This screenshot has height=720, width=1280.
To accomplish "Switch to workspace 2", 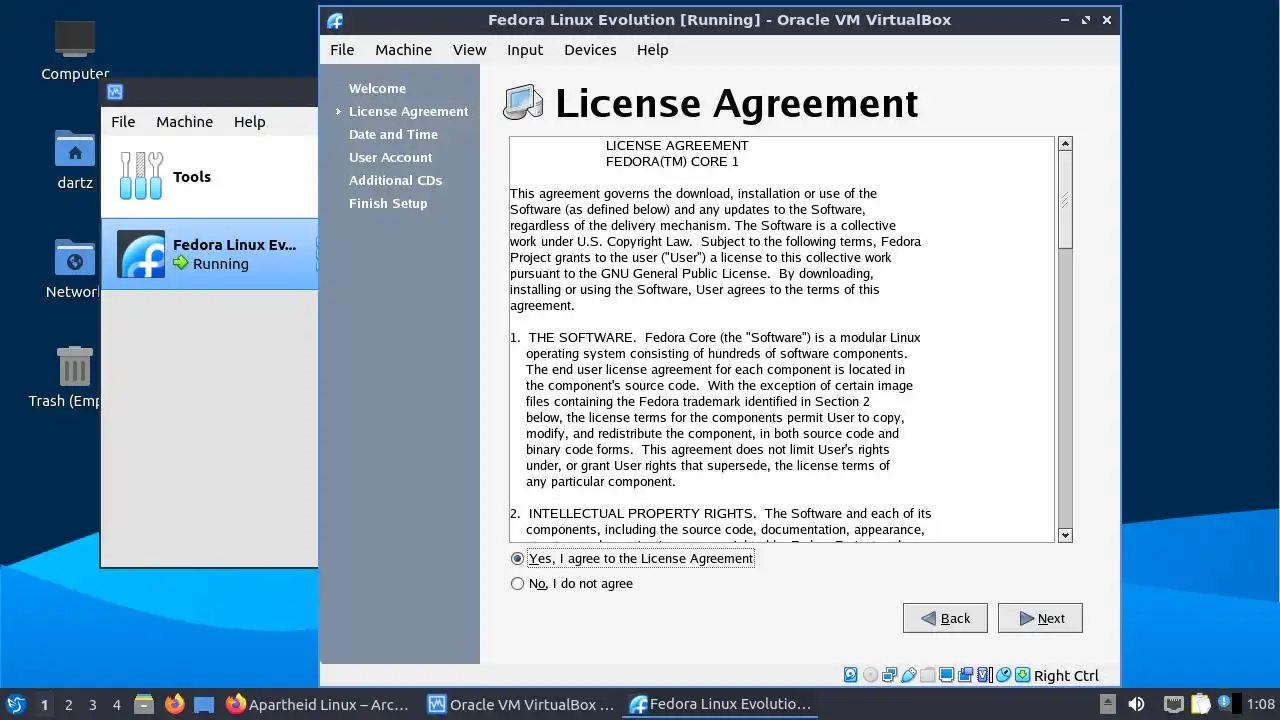I will pyautogui.click(x=68, y=705).
